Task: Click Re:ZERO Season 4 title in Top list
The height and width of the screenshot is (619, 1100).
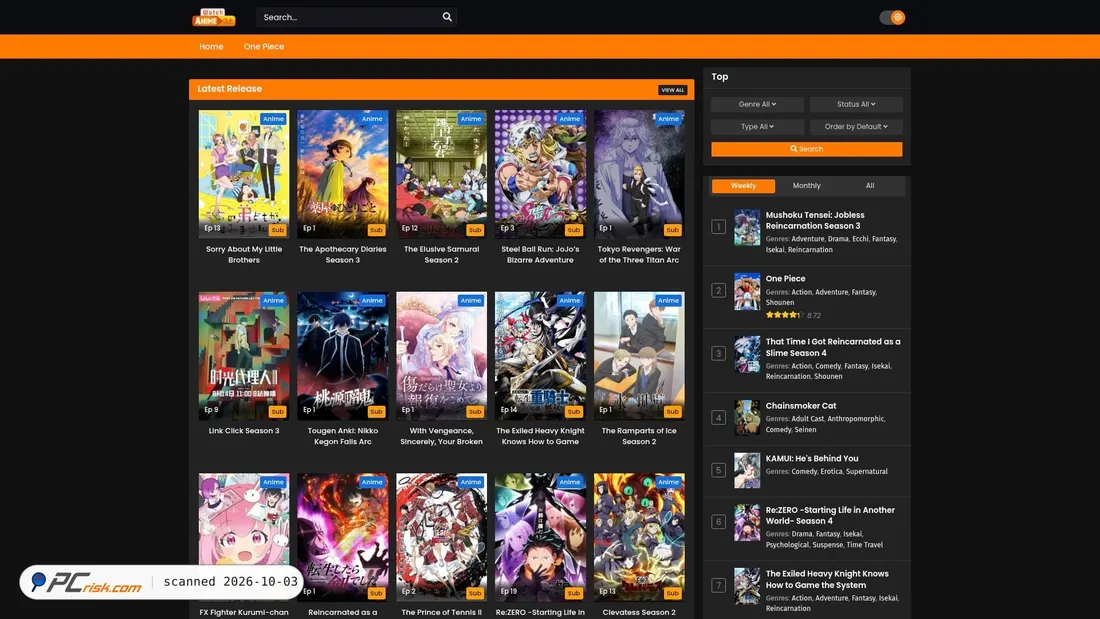Action: pos(830,515)
